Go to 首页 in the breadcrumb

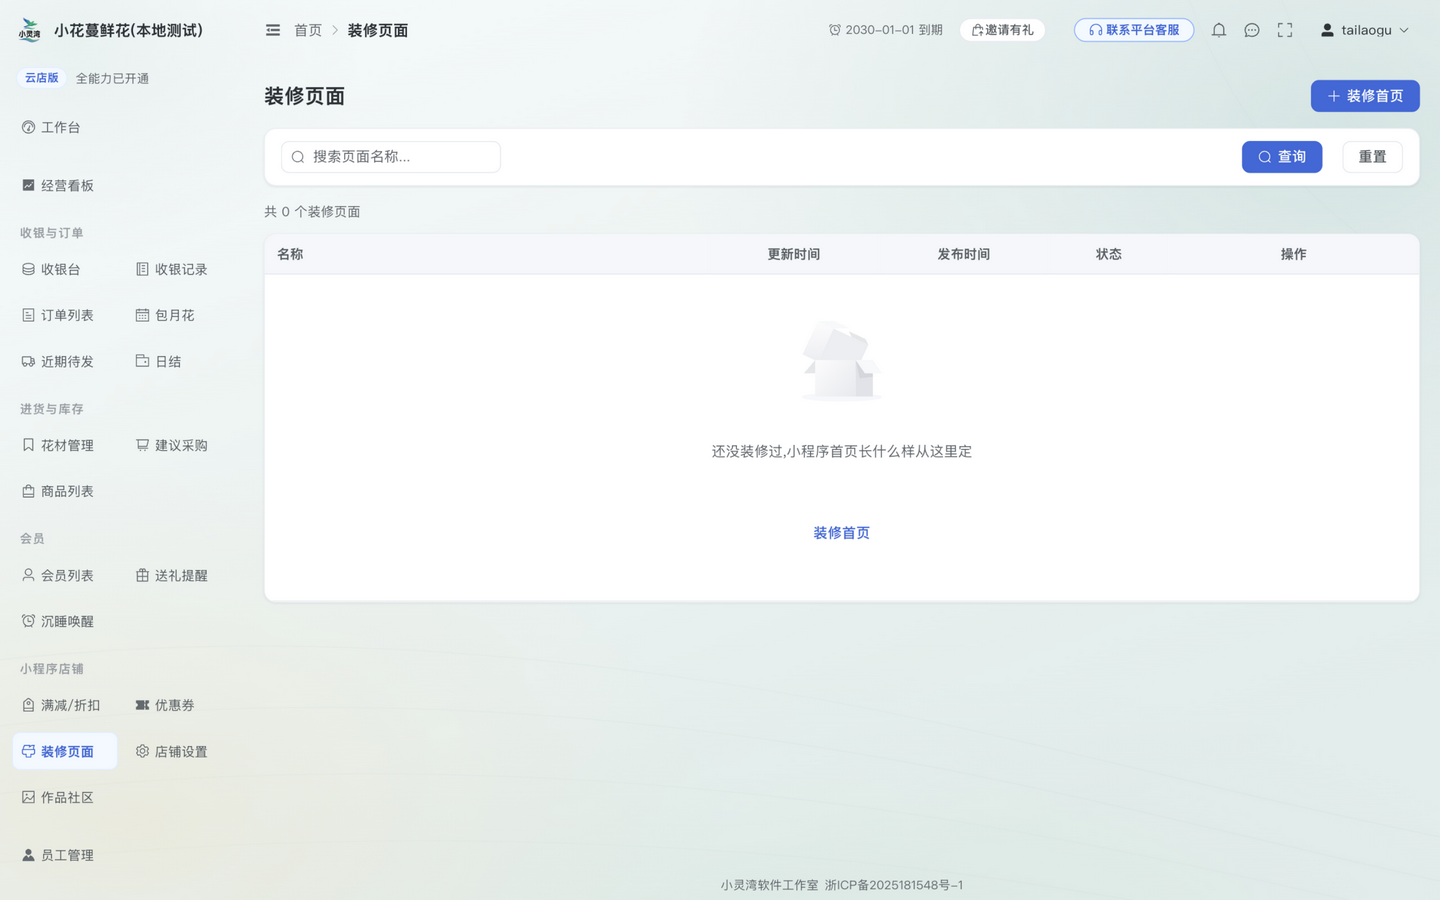coord(308,30)
